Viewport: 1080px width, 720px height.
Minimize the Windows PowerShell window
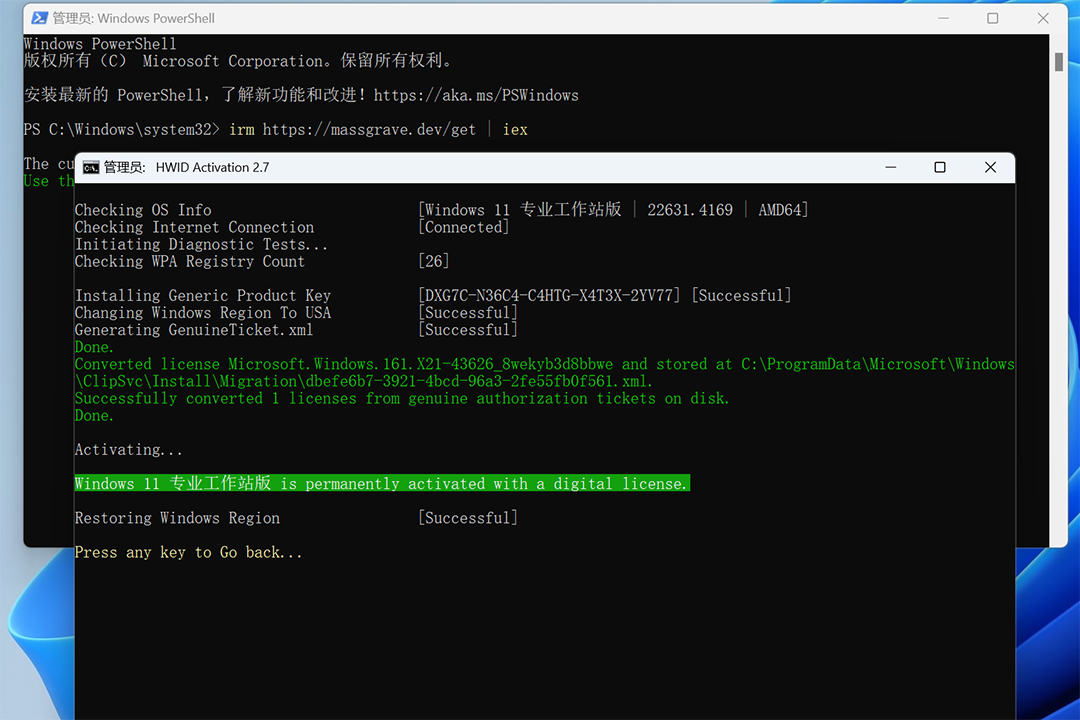coord(943,18)
